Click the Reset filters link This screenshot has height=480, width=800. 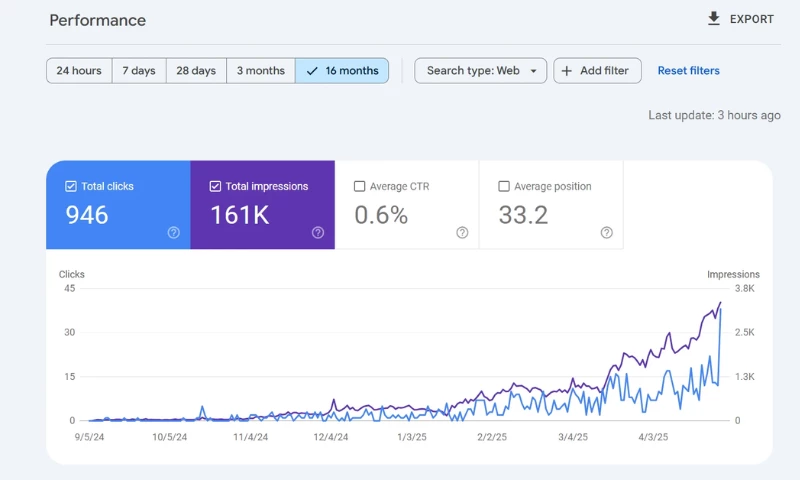(688, 71)
